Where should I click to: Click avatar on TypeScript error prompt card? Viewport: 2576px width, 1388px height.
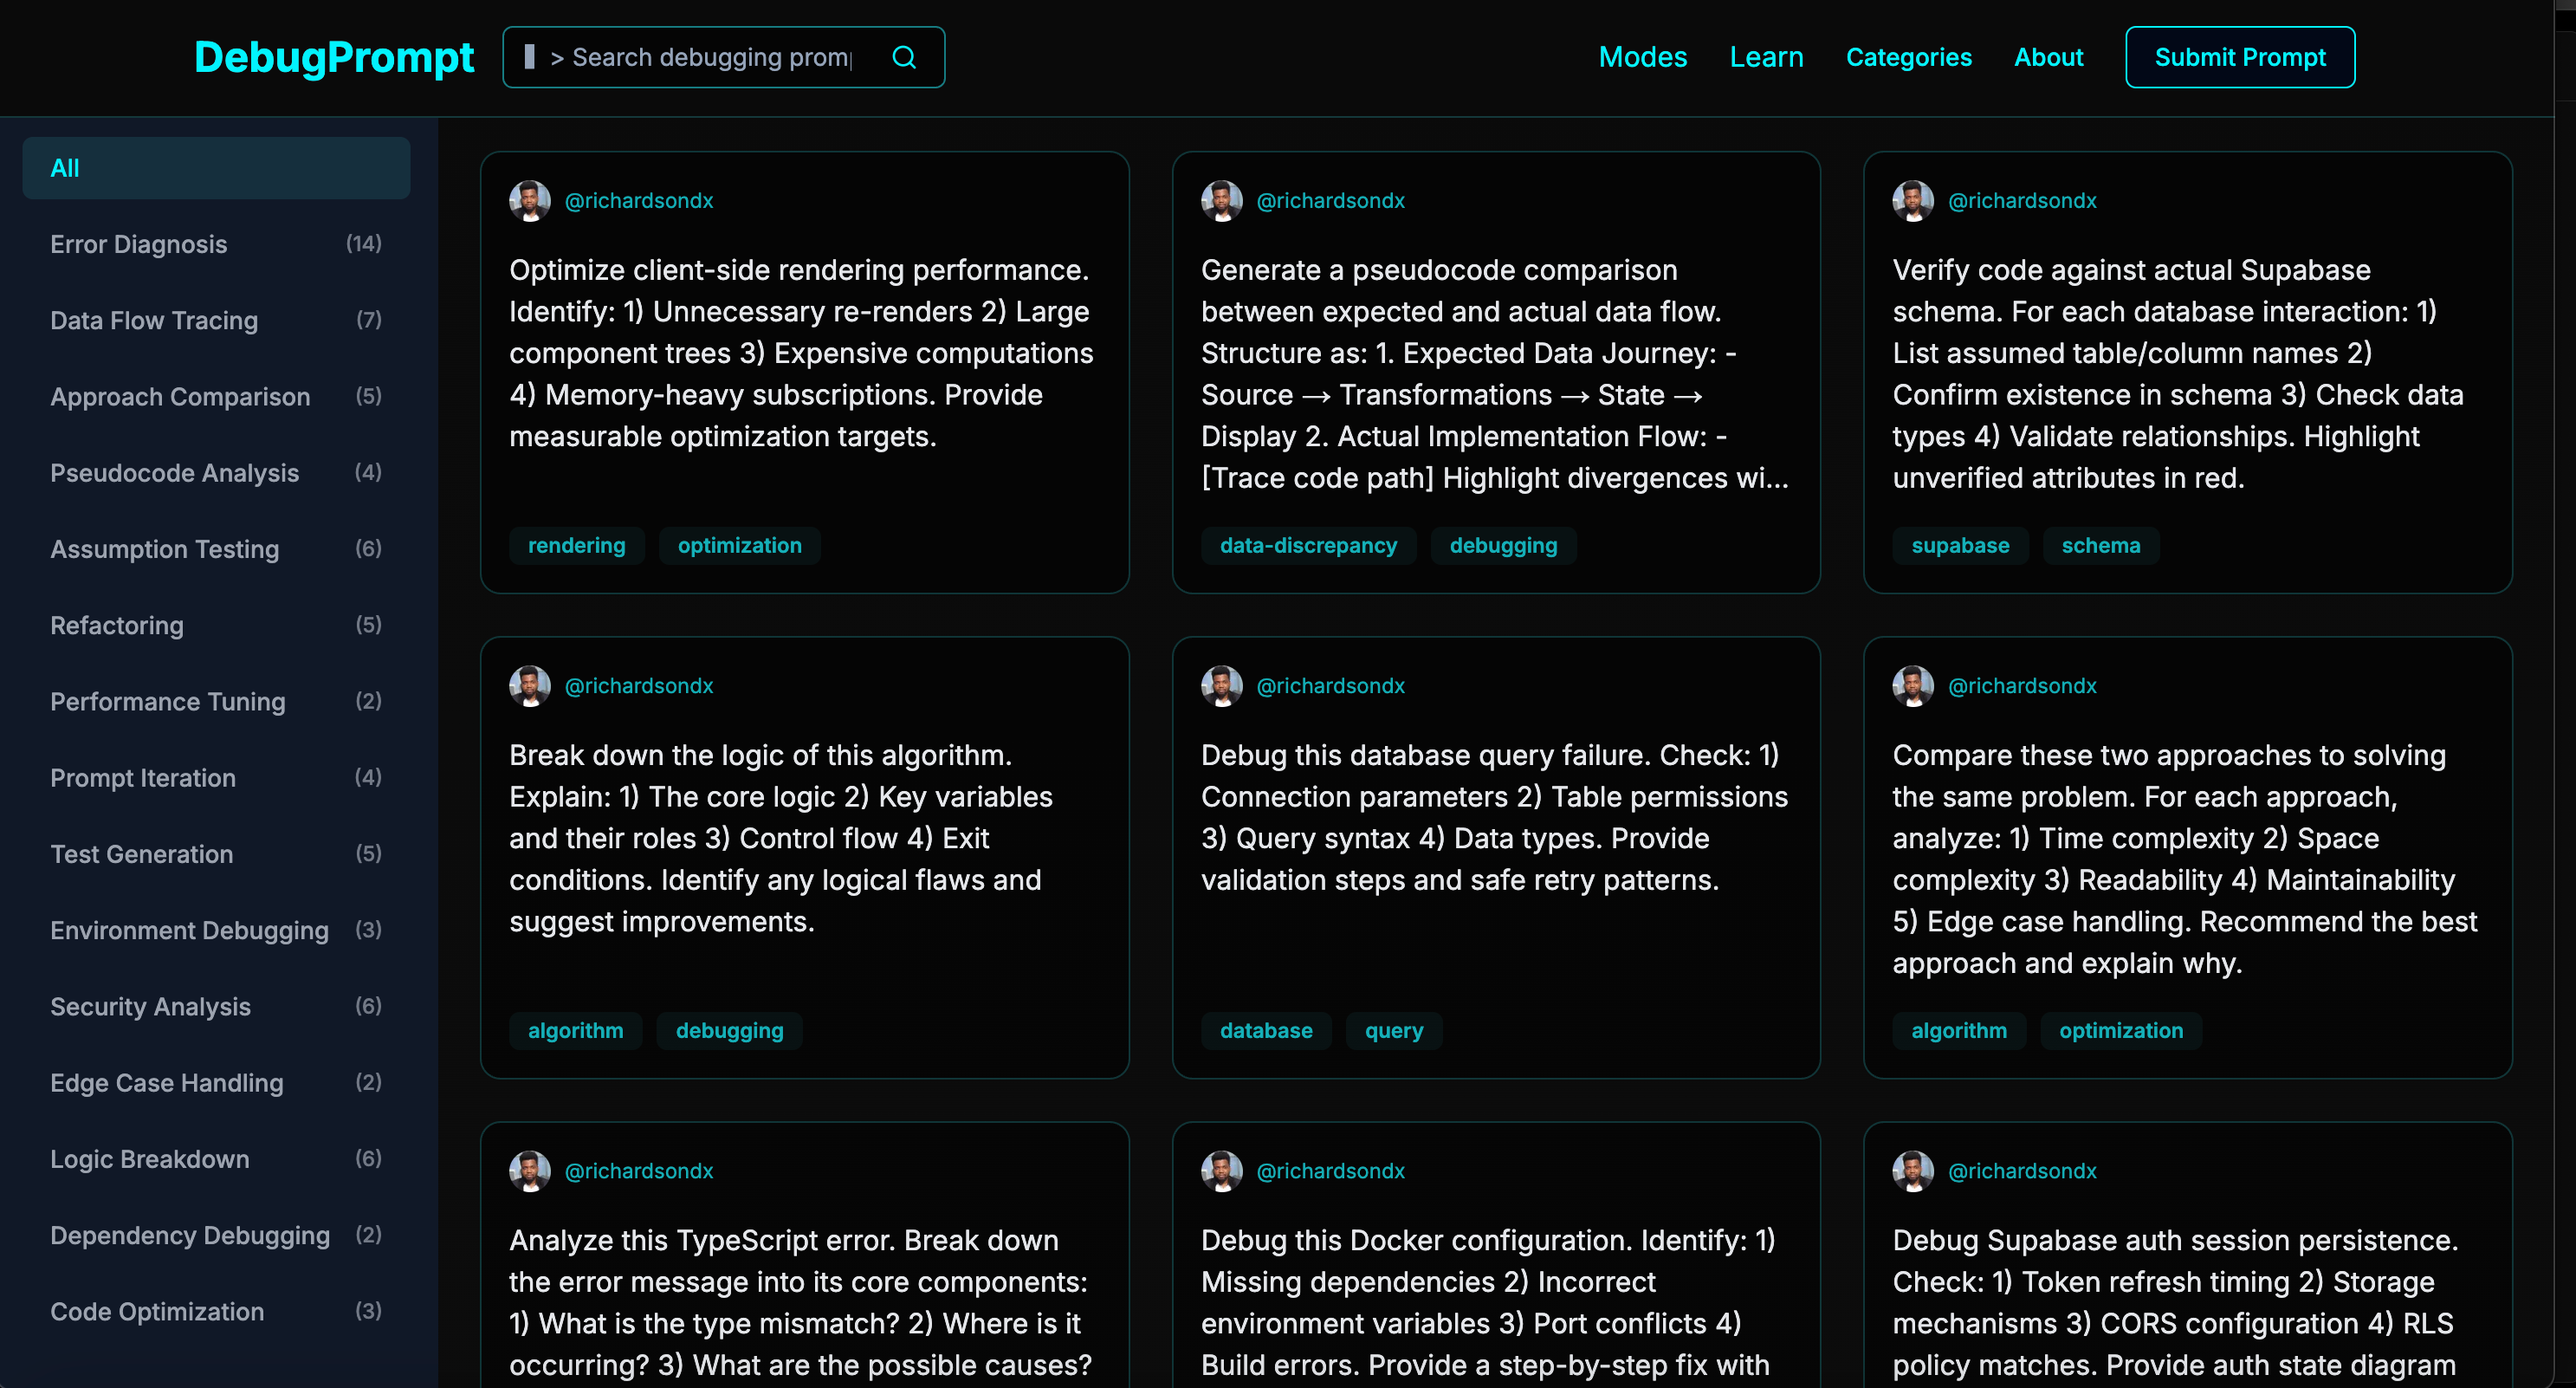click(530, 1171)
